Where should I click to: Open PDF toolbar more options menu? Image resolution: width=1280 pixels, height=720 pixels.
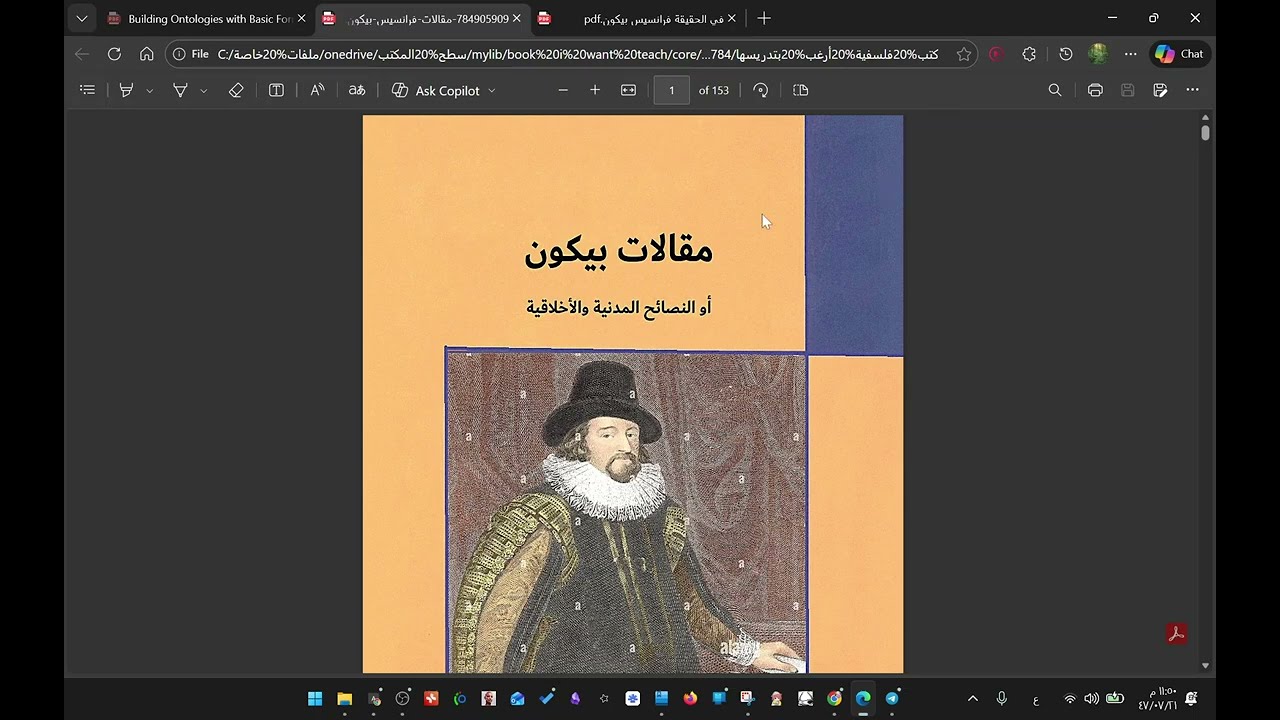tap(1192, 90)
